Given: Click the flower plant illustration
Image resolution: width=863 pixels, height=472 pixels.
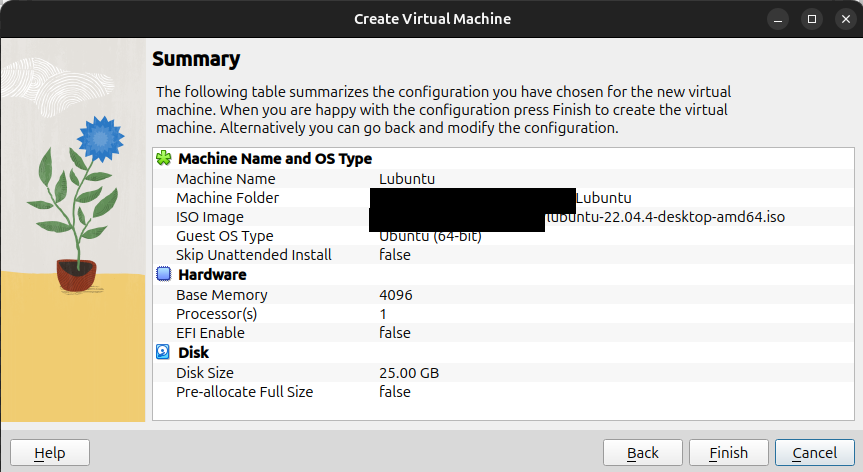Looking at the screenshot, I should [83, 202].
